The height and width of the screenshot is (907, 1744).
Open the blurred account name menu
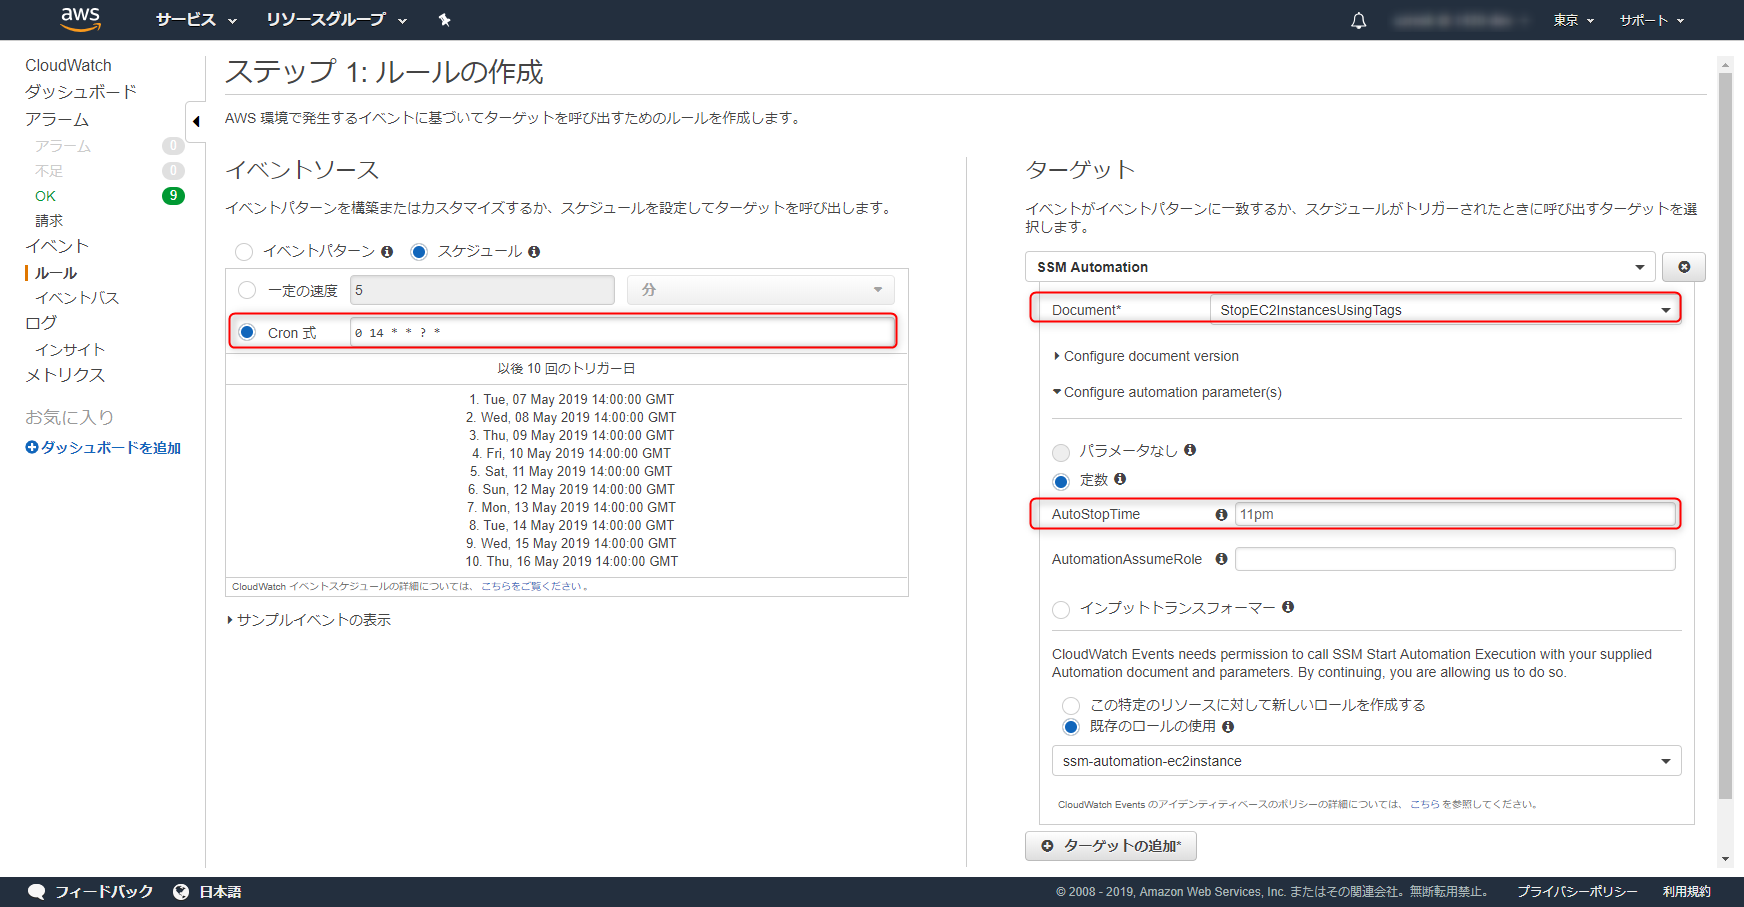[x=1462, y=20]
